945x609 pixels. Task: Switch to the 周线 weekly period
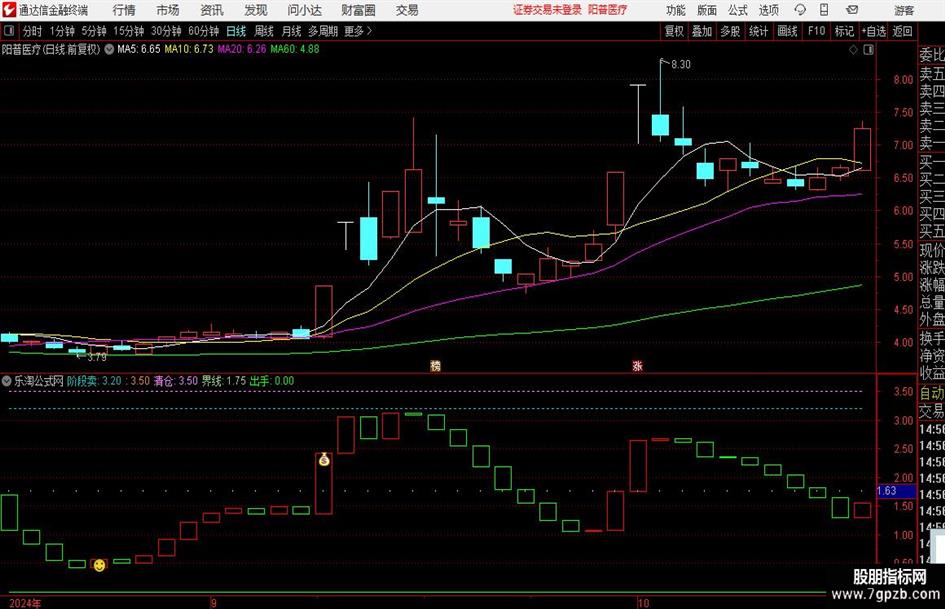click(263, 31)
